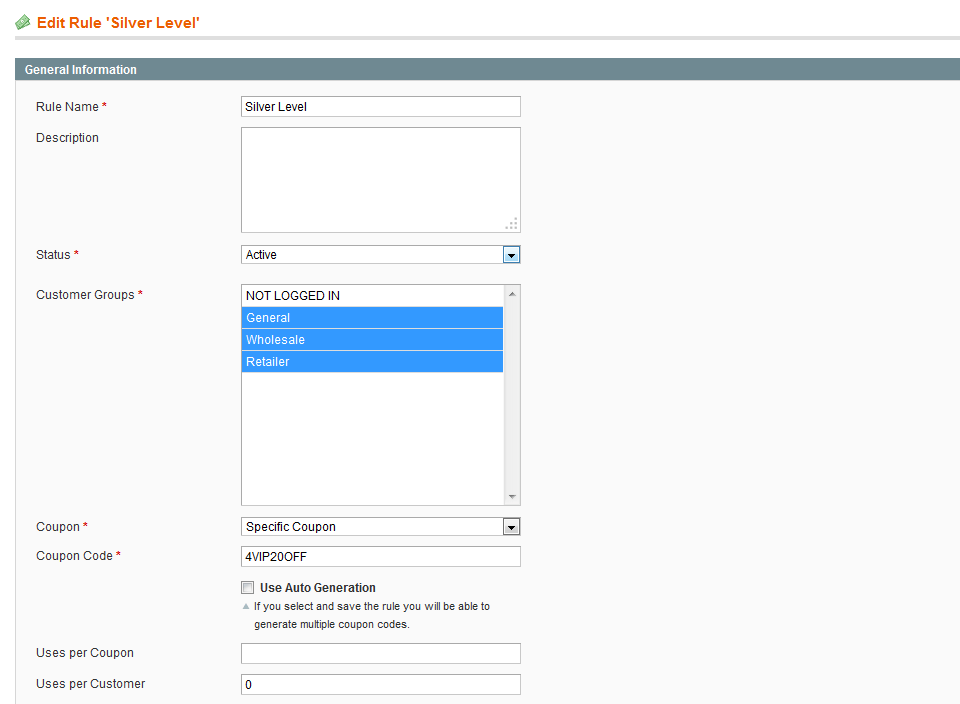The width and height of the screenshot is (960, 704).
Task: Click the Edit Rule 'Silver Level' heading
Action: coord(118,23)
